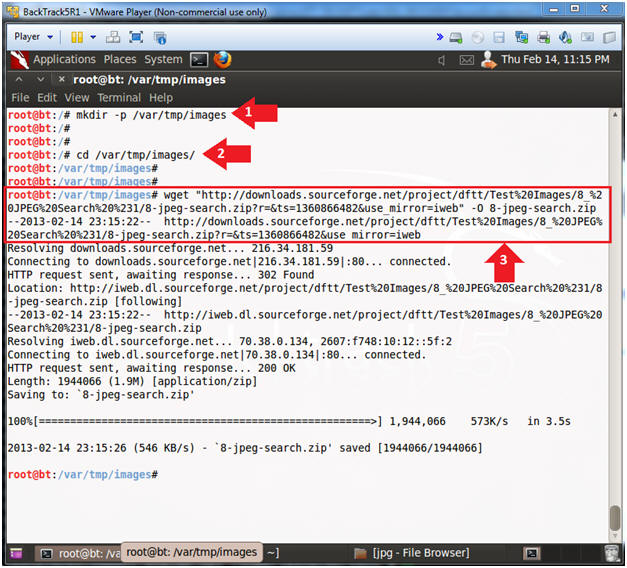The width and height of the screenshot is (627, 568).
Task: Click the terminal icon at right of bottom panel
Action: pyautogui.click(x=532, y=554)
